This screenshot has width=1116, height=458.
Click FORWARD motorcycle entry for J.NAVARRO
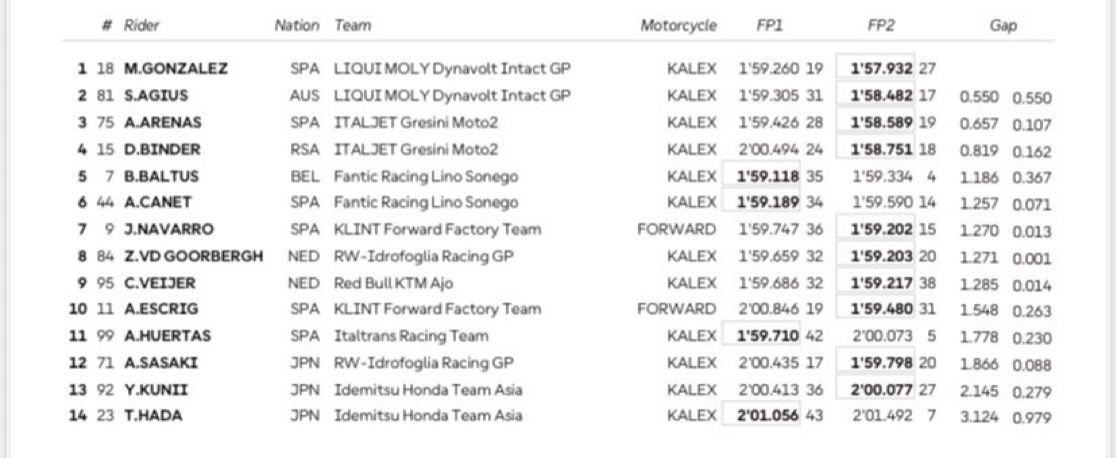[x=676, y=229]
